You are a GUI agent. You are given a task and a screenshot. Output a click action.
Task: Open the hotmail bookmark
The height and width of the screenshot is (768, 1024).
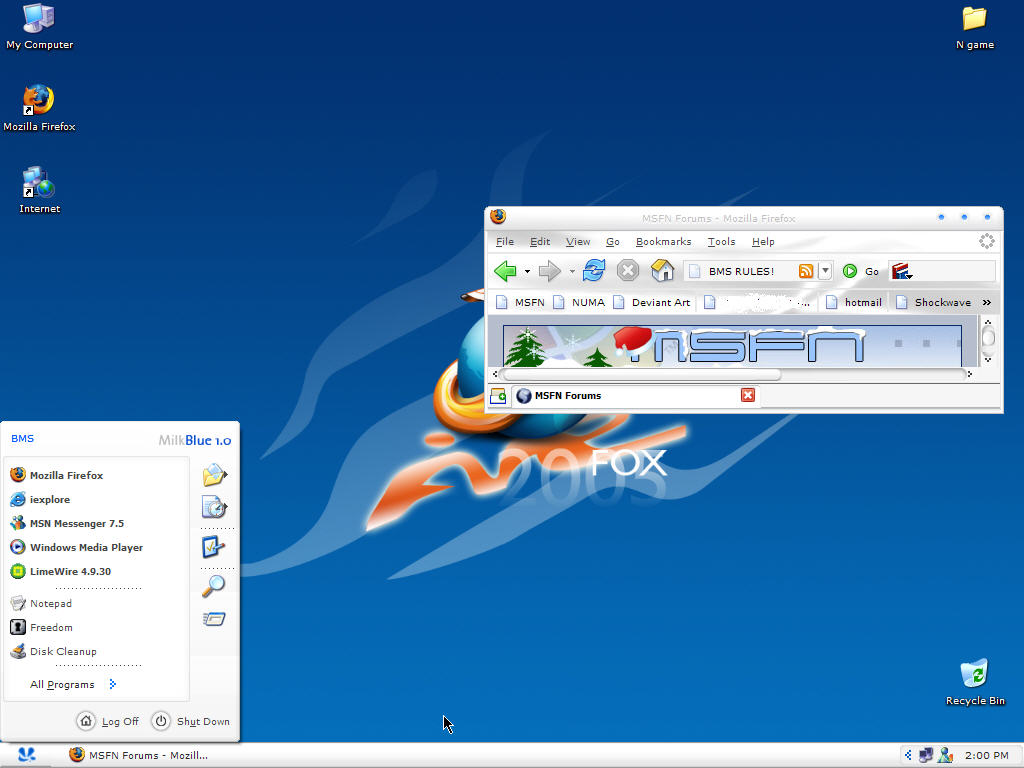(854, 302)
